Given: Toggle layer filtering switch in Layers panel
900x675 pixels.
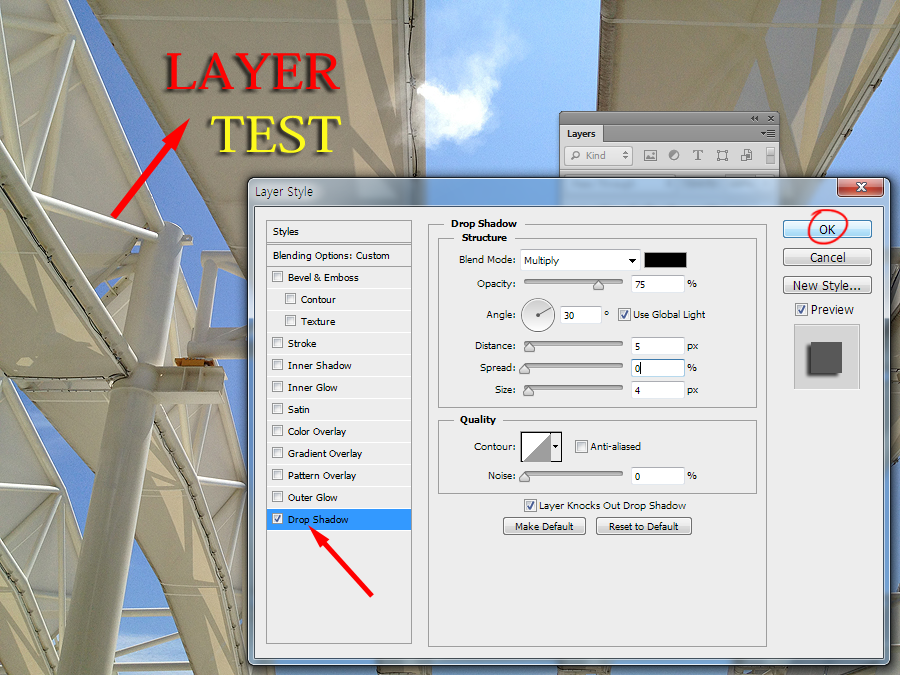Looking at the screenshot, I should pos(770,156).
